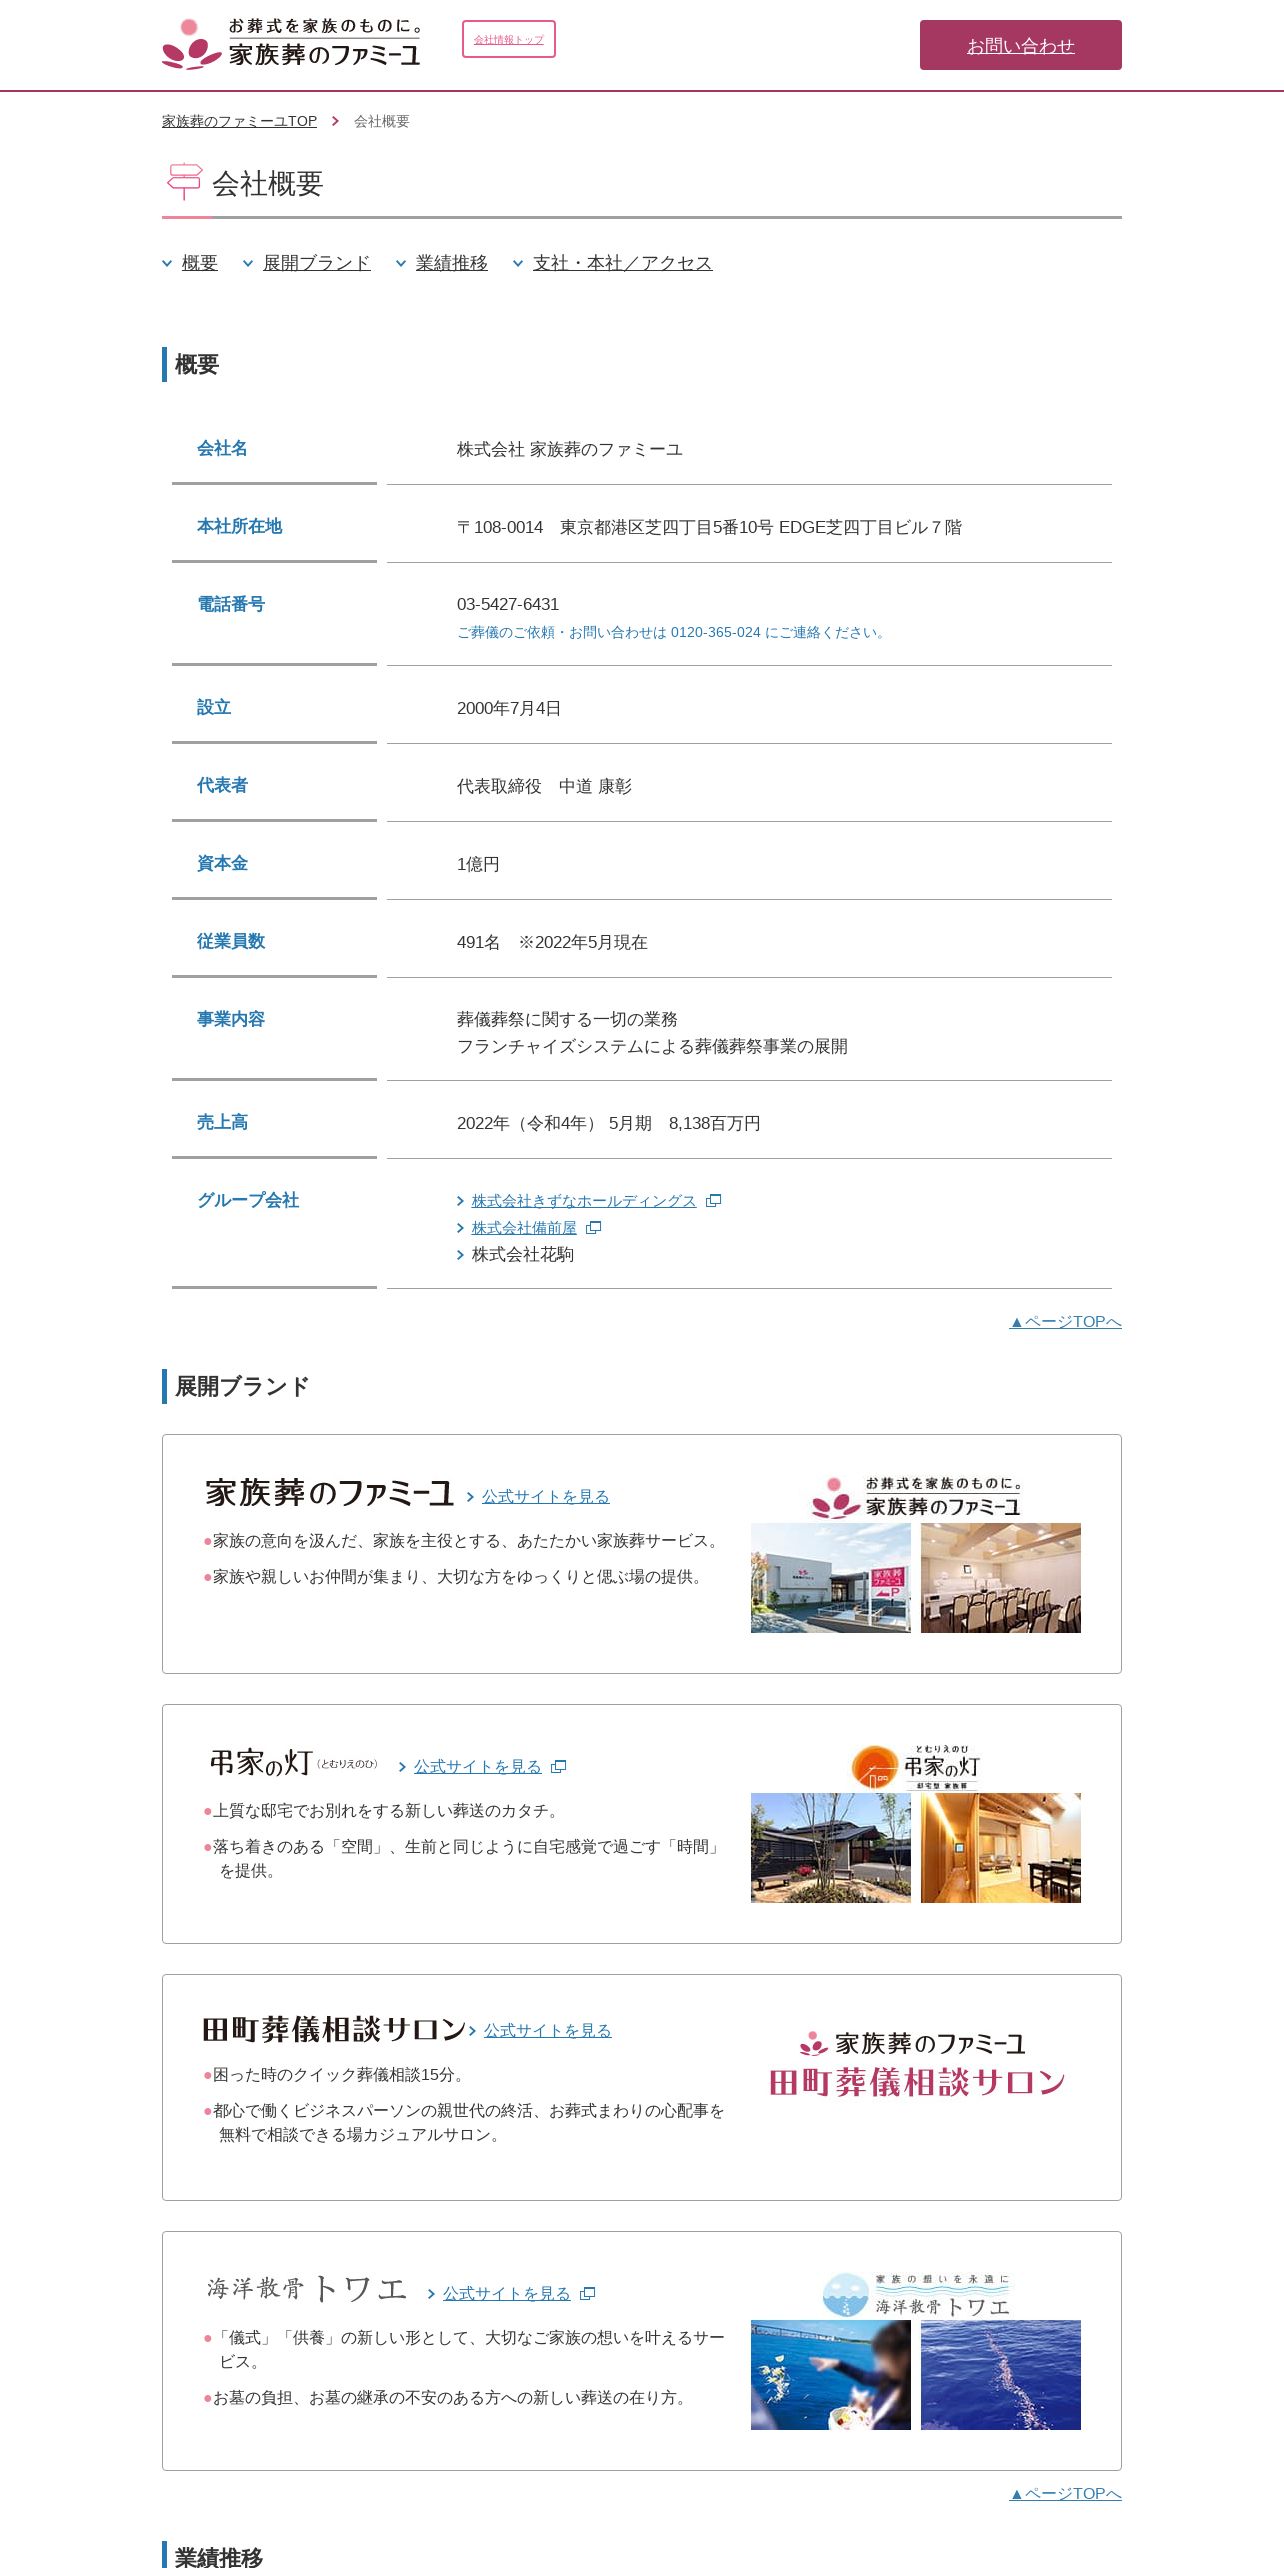Click the 8,138百万円 sales figure
The width and height of the screenshot is (1284, 2568).
[714, 1124]
